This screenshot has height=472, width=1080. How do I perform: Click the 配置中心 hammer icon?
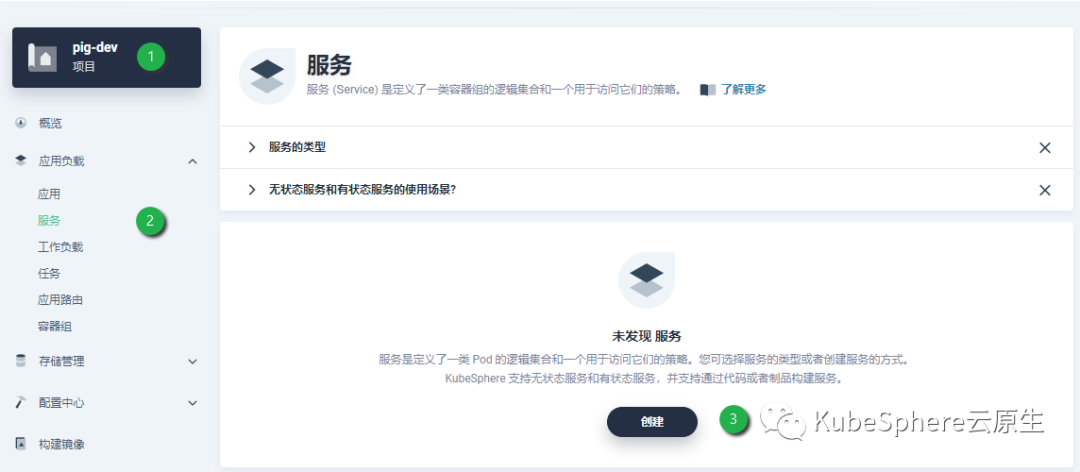[x=20, y=403]
